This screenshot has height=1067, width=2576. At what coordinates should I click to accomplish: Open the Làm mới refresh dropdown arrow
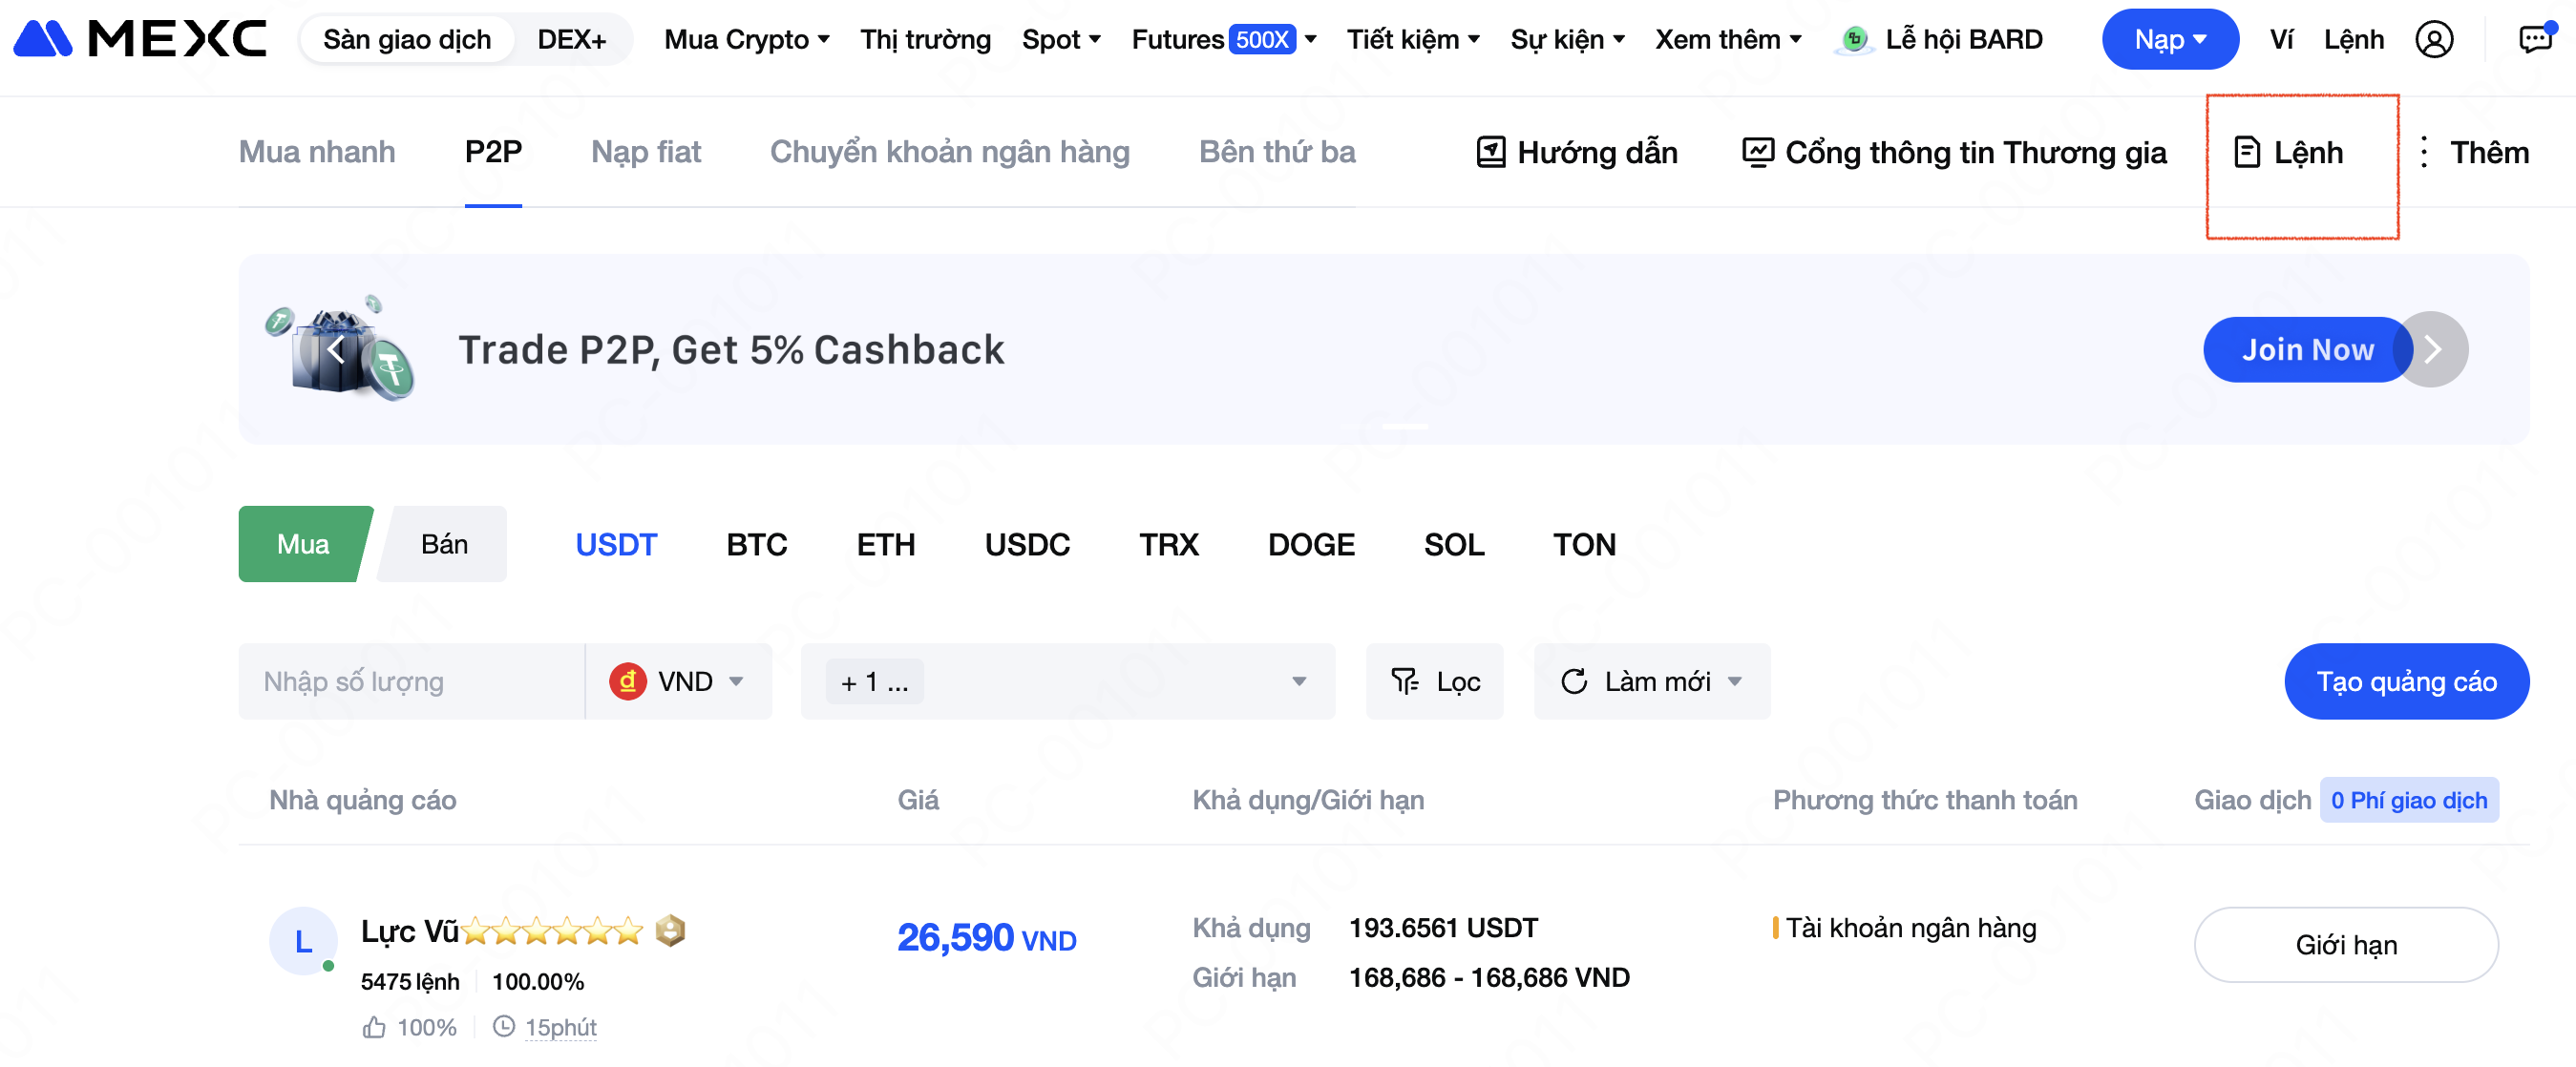tap(1735, 681)
